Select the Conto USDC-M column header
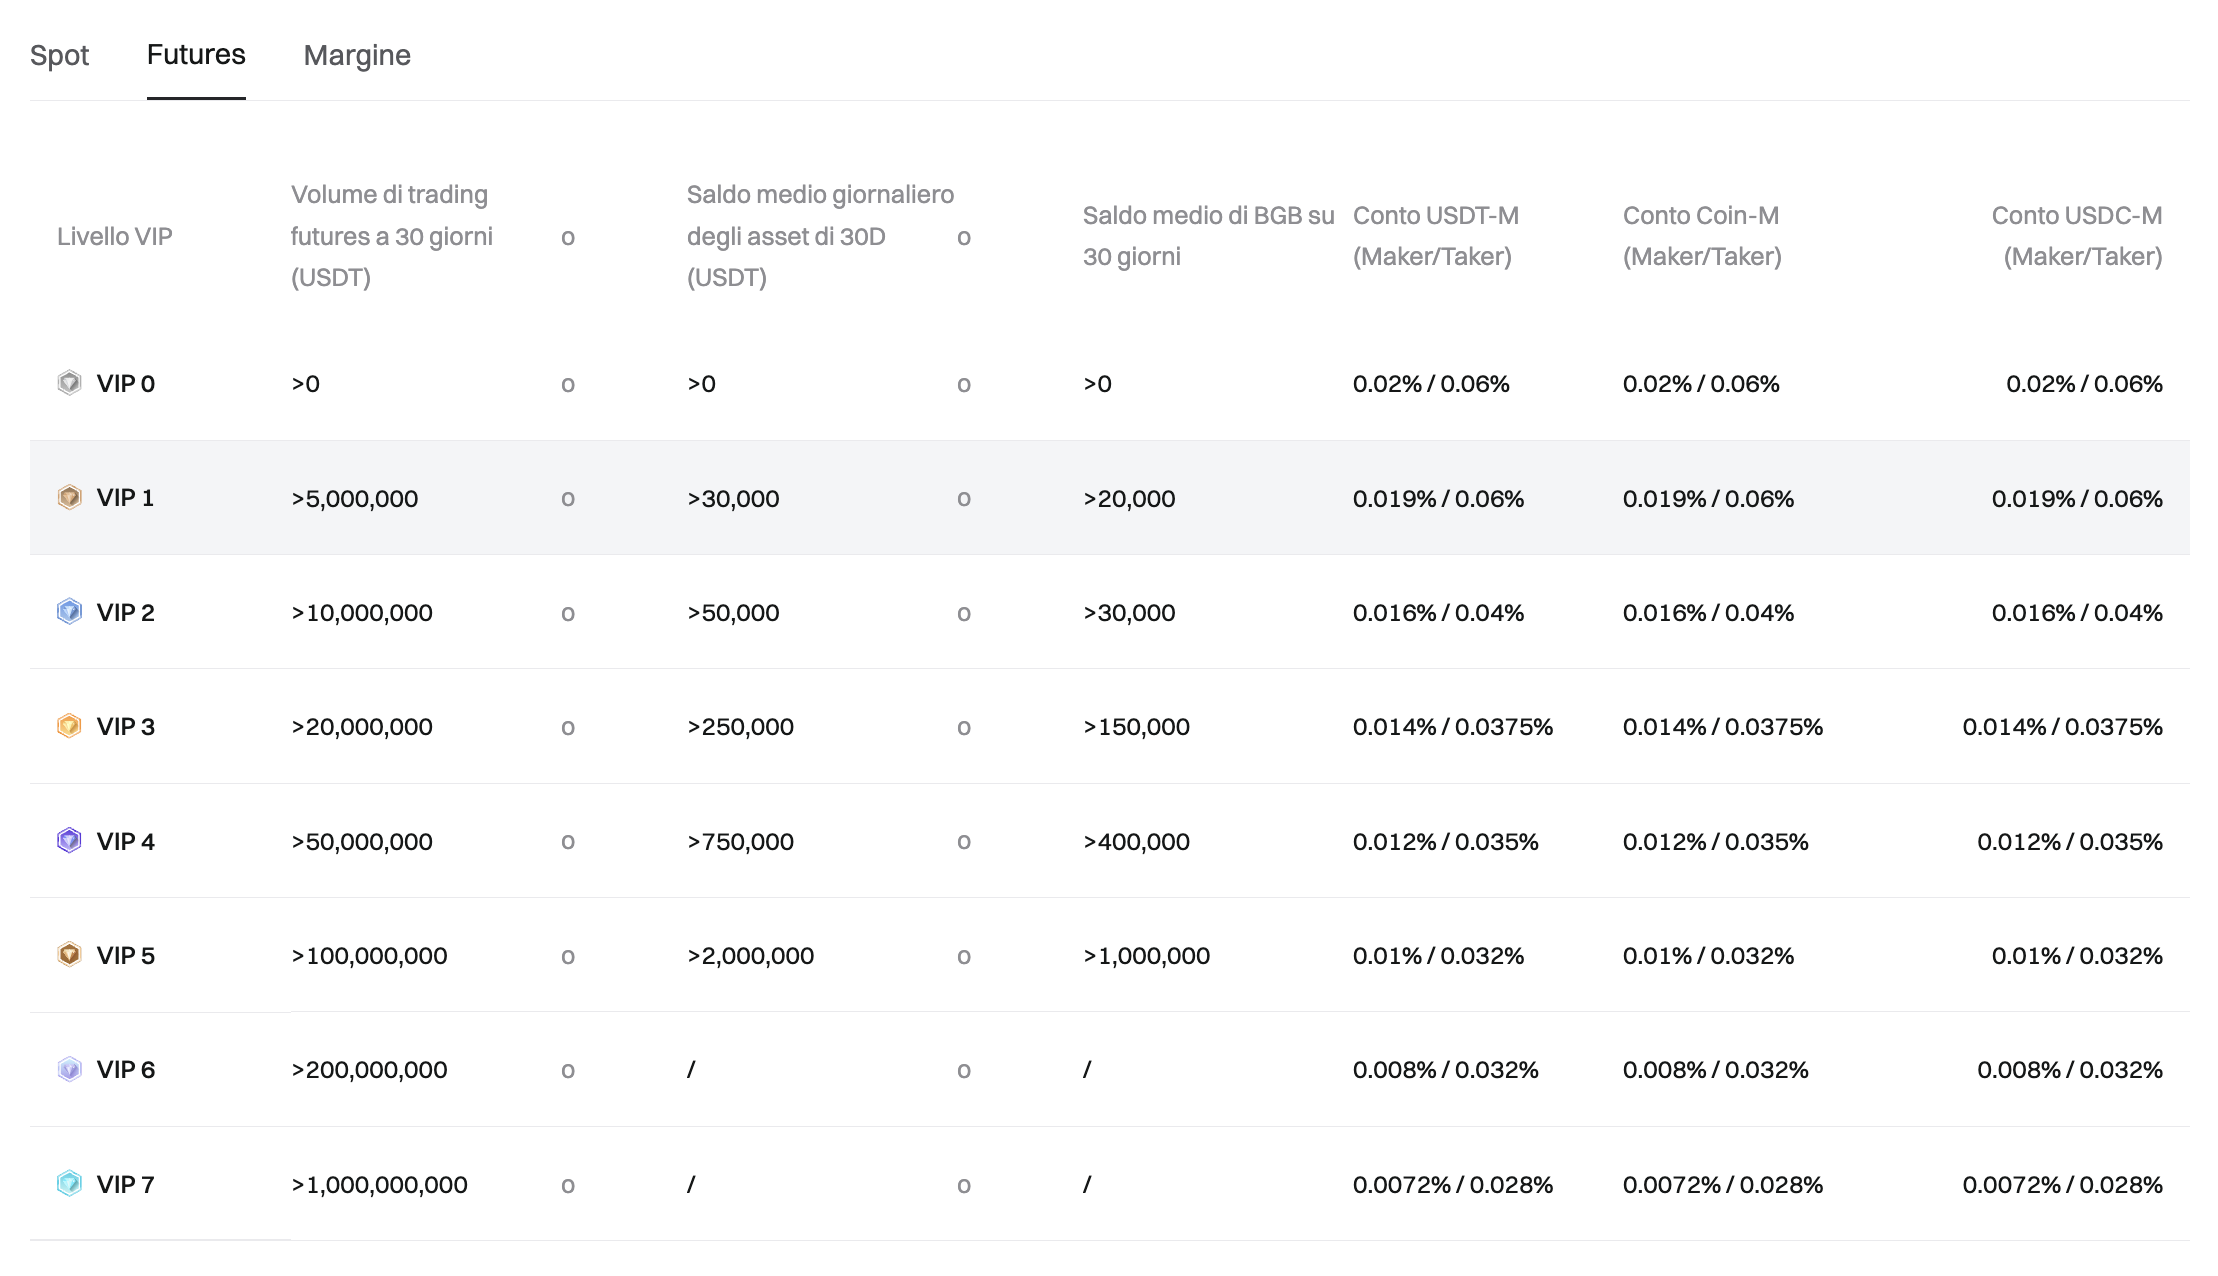The height and width of the screenshot is (1276, 2218). [x=2077, y=236]
